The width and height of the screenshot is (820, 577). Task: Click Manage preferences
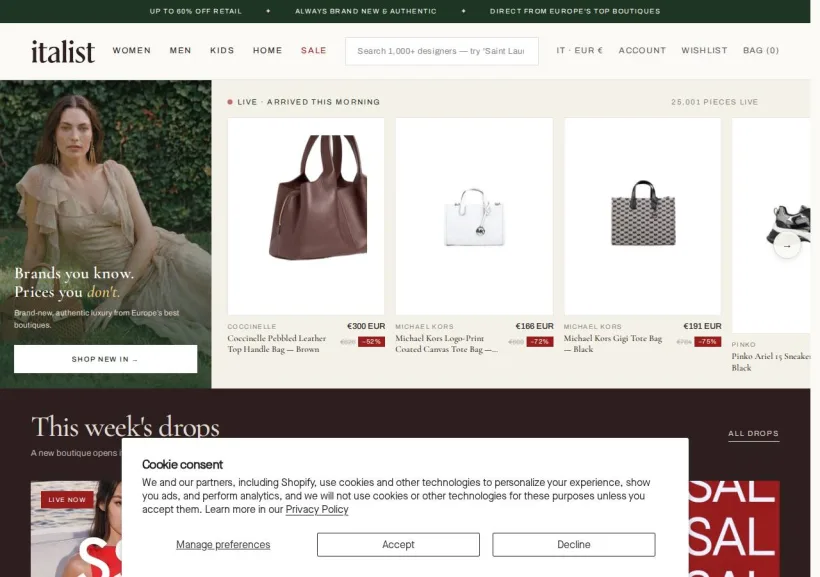[223, 545]
